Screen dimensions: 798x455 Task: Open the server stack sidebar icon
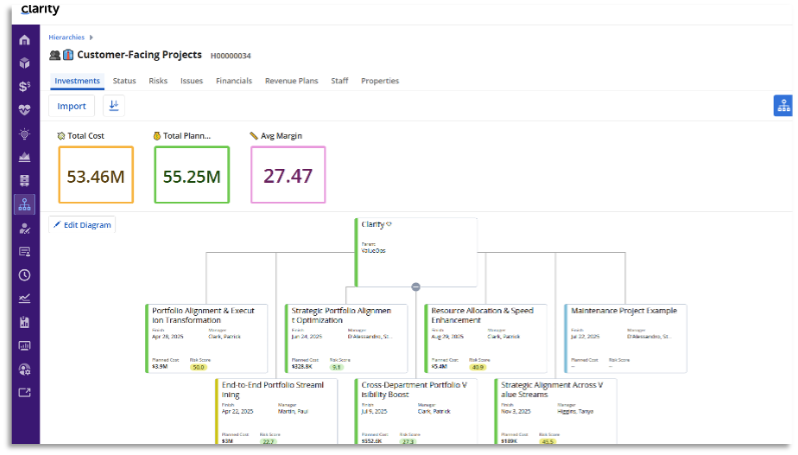24,181
